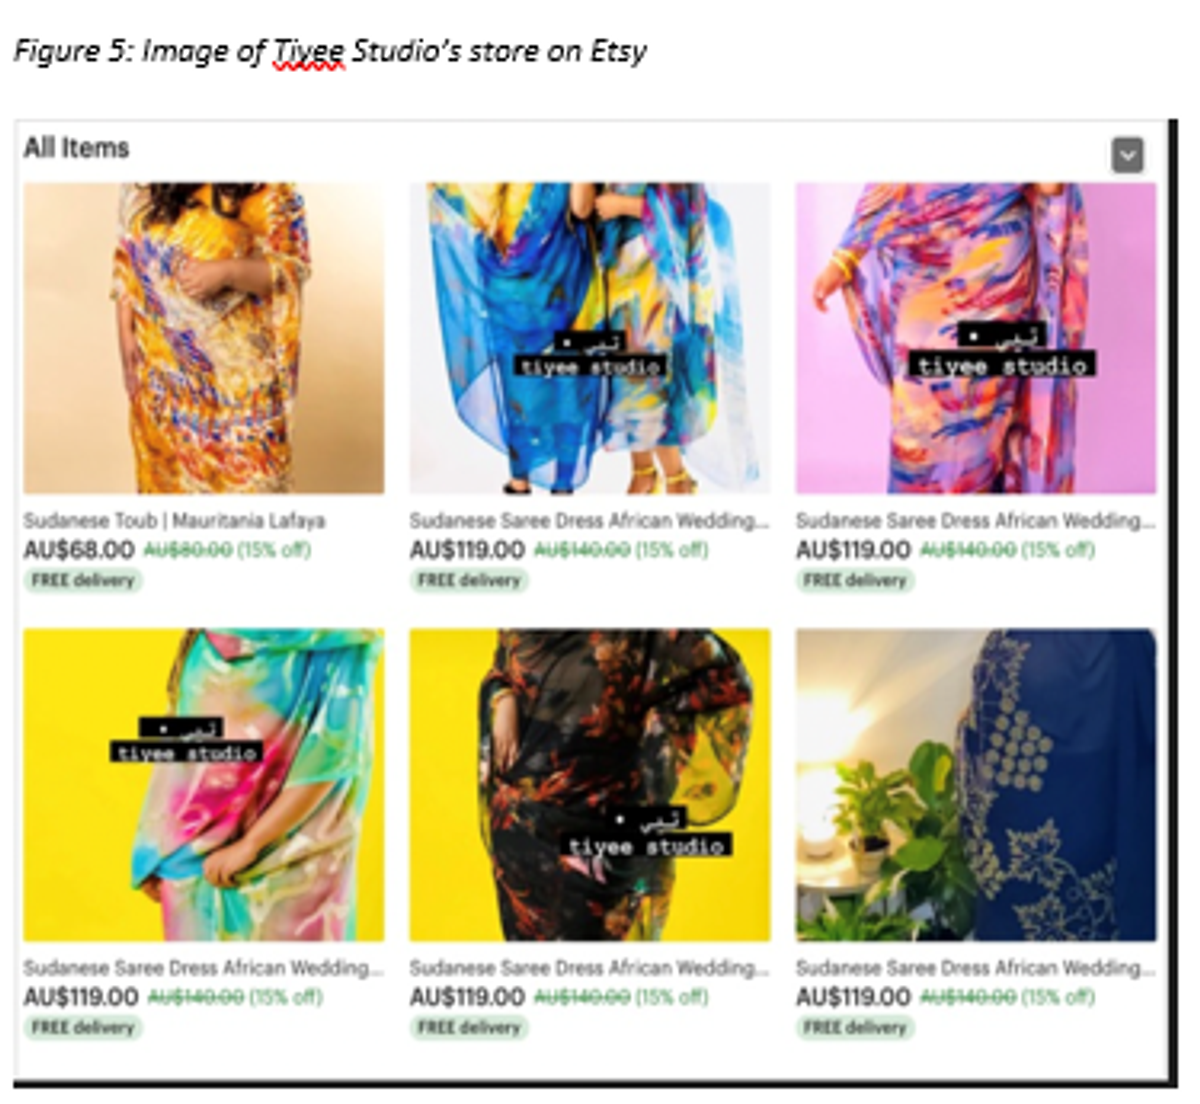Open the black floral saree product image
Image resolution: width=1200 pixels, height=1104 pixels.
coord(590,785)
